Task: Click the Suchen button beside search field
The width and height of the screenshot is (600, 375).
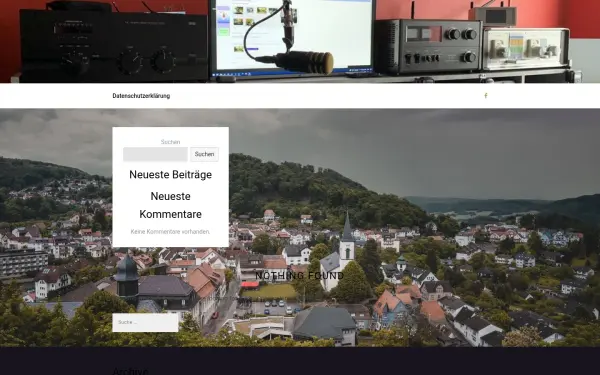Action: [204, 154]
